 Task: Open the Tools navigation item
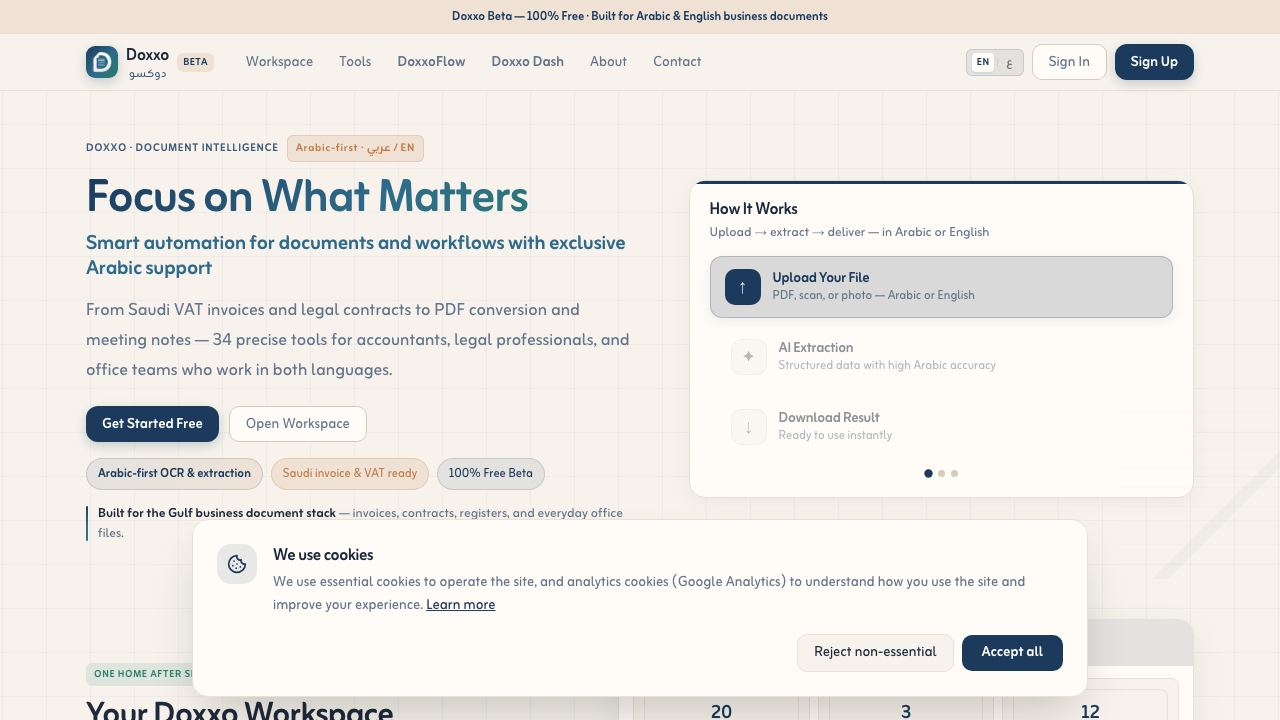(355, 62)
